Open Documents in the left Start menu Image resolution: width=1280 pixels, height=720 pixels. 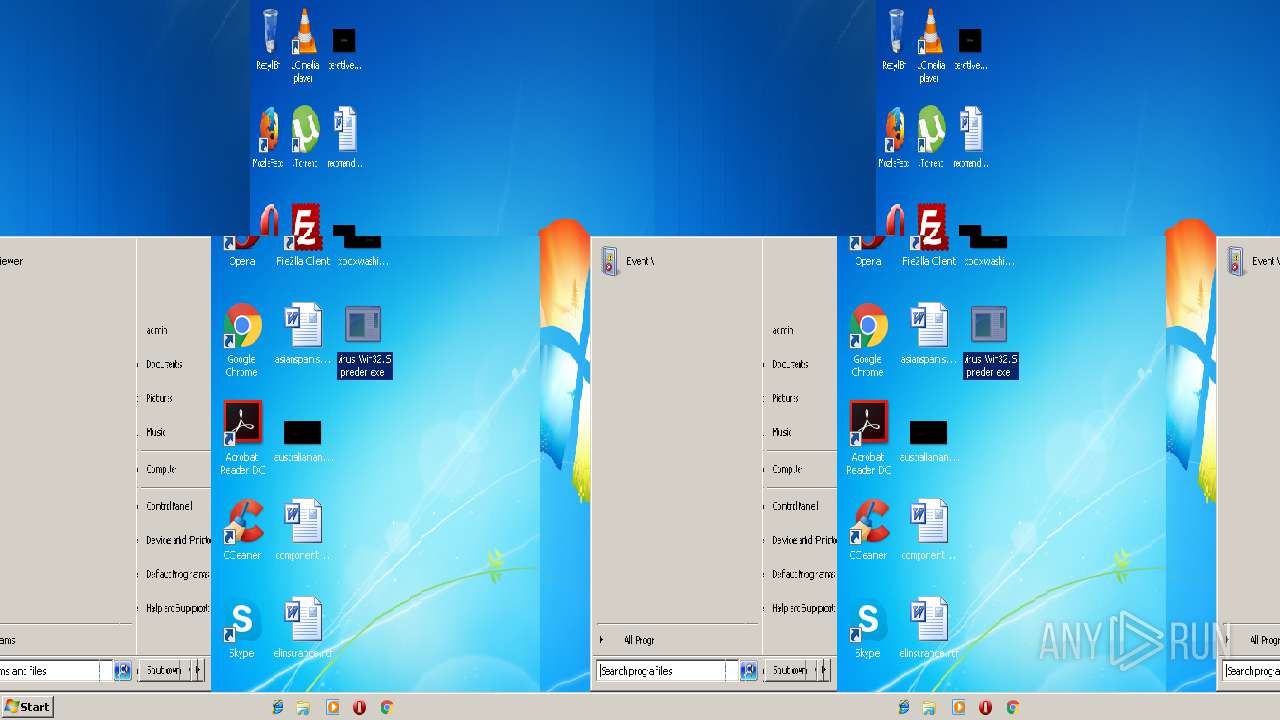[164, 364]
